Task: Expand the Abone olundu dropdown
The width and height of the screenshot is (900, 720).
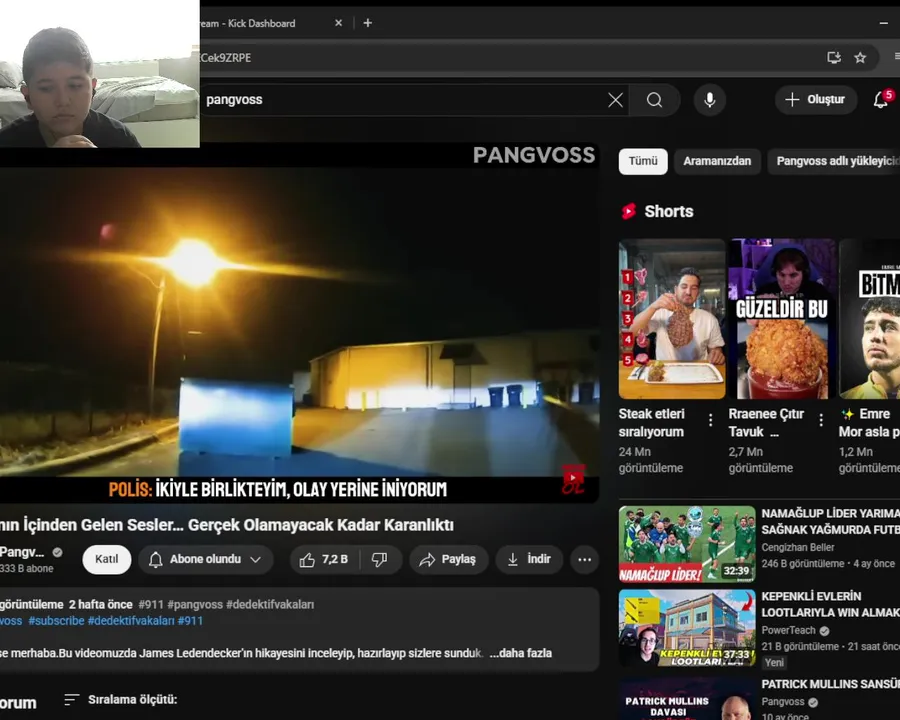Action: [x=205, y=559]
